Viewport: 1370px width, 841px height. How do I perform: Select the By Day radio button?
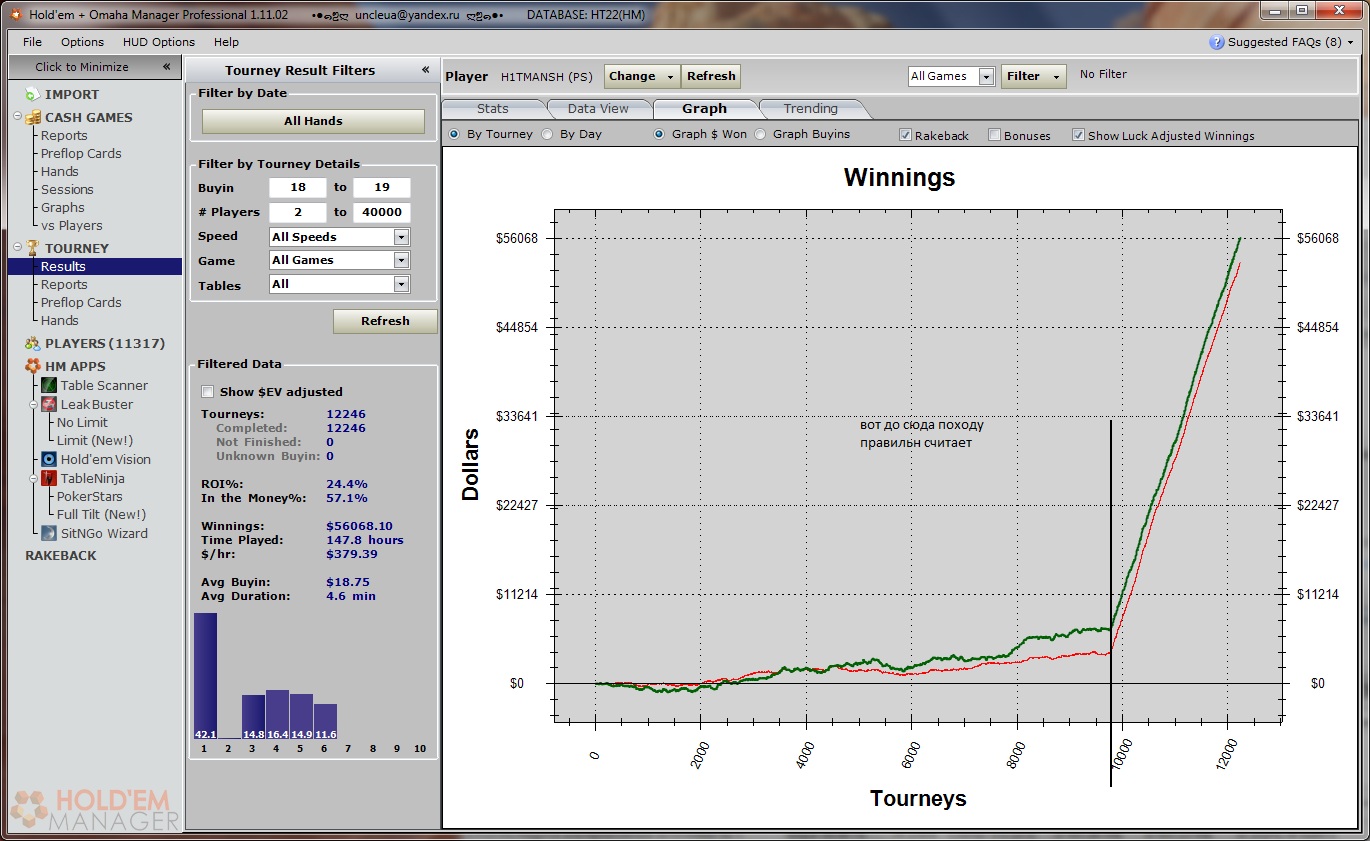[x=547, y=134]
